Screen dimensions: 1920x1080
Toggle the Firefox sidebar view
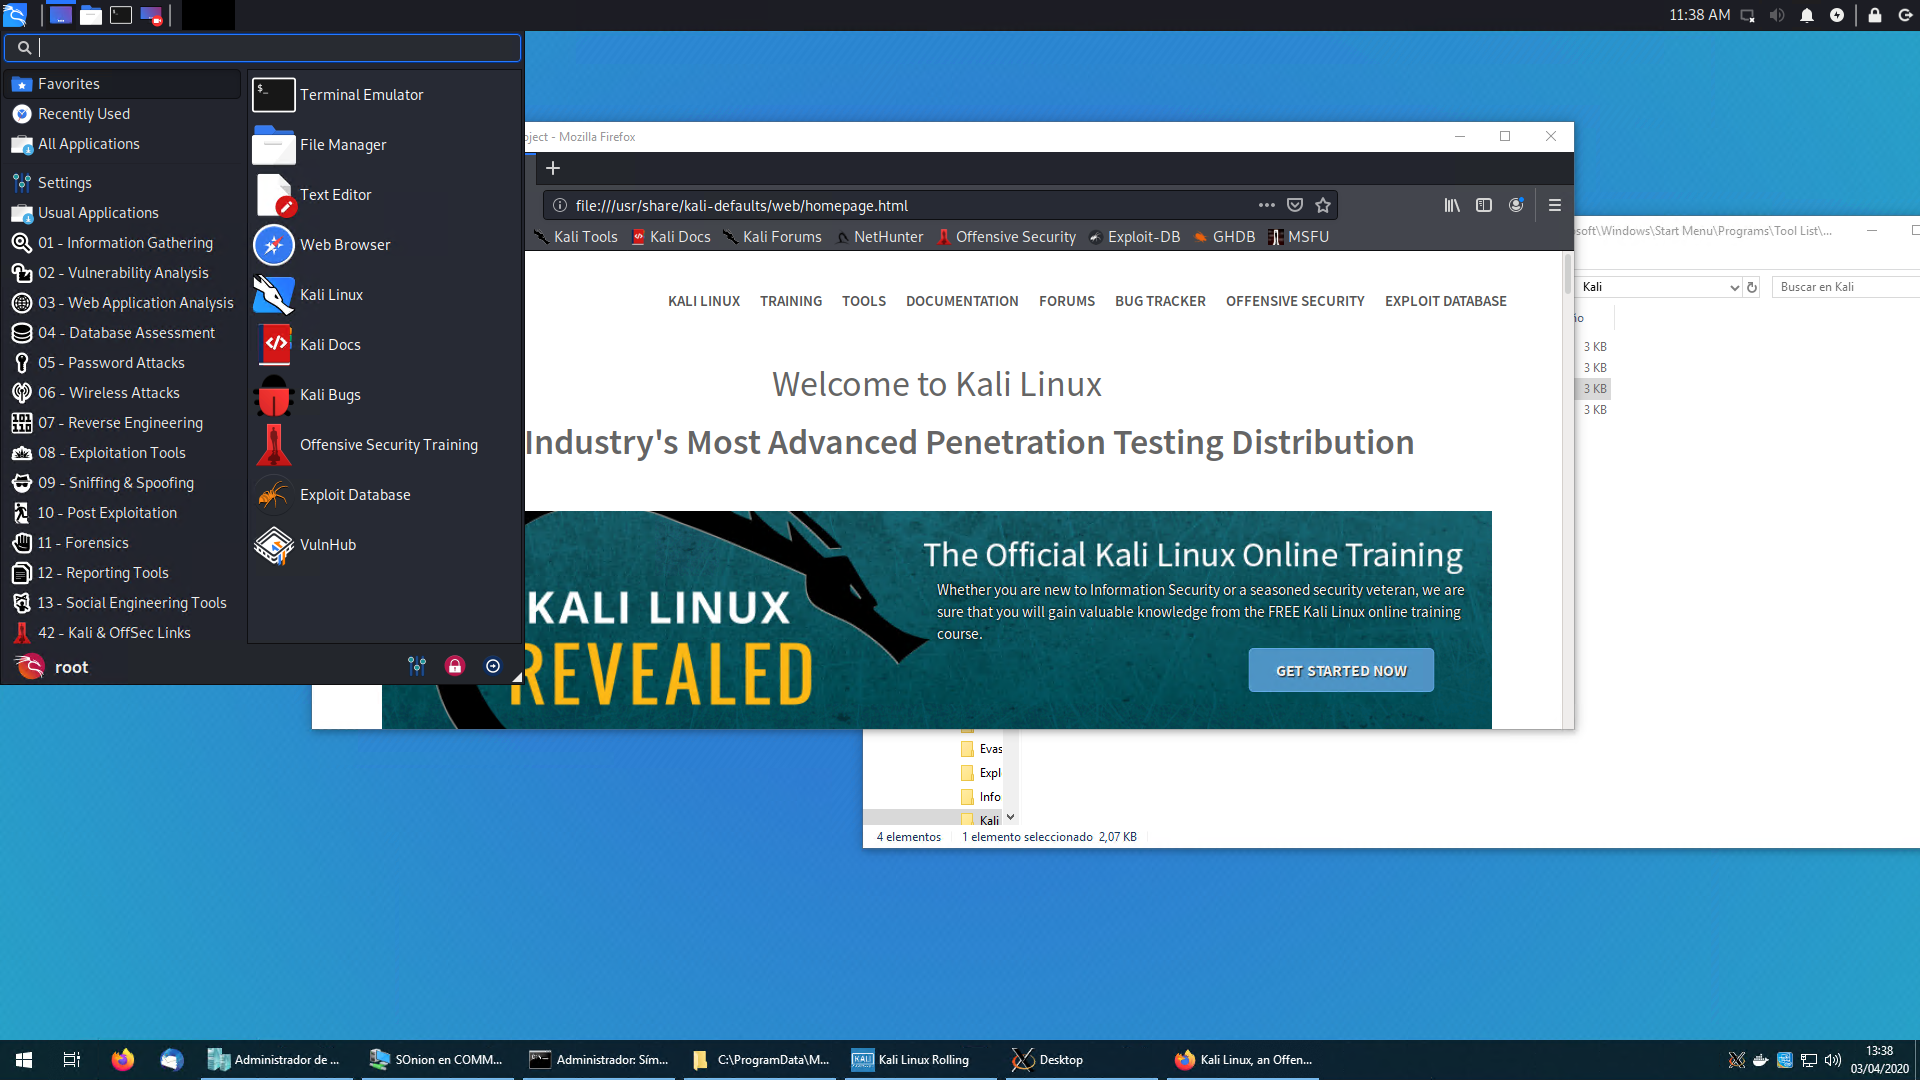tap(1484, 205)
